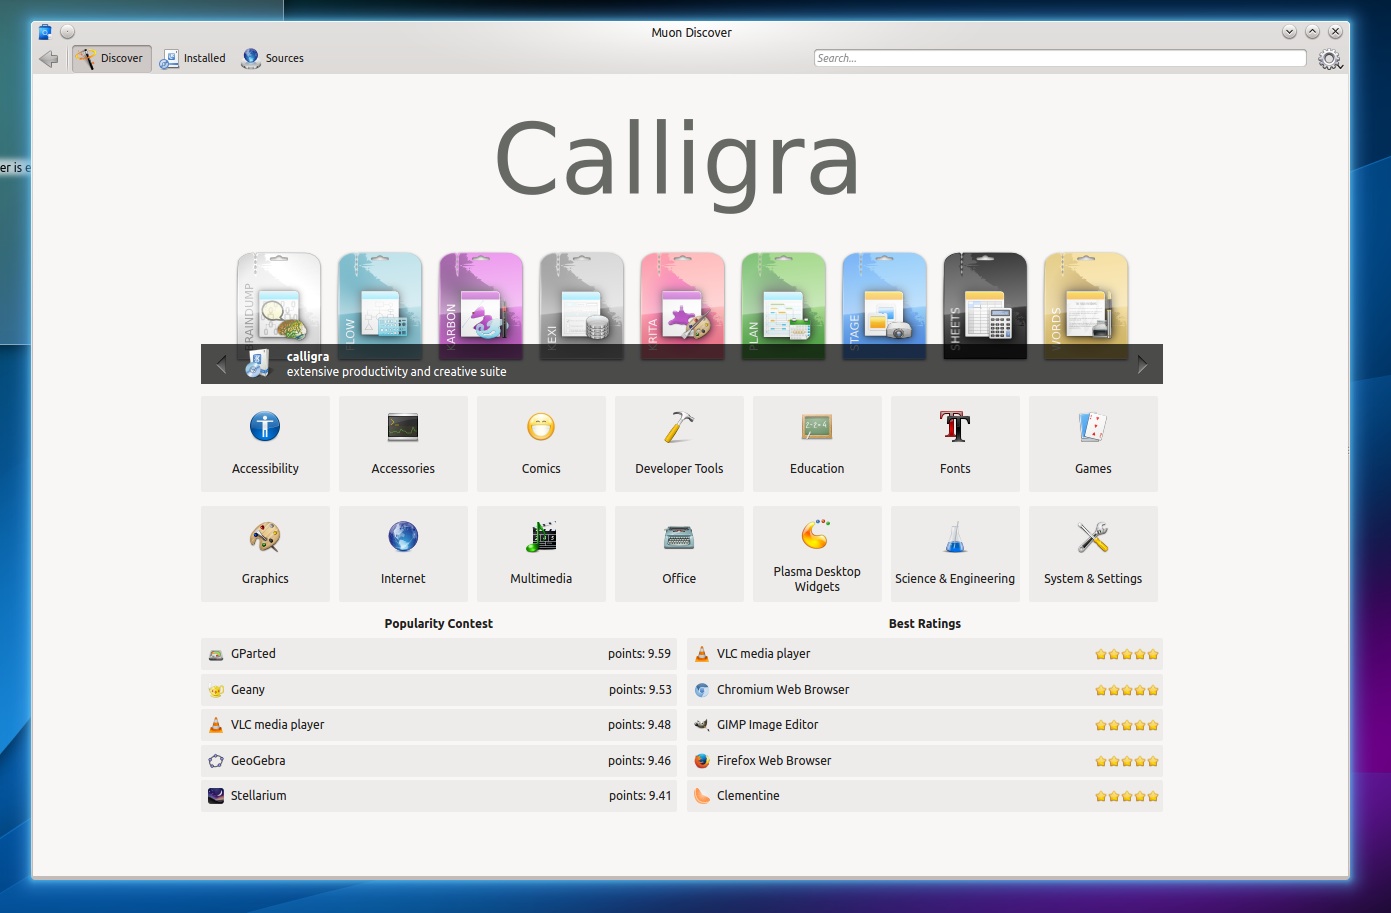Open the Plasma Desktop Widgets category

click(x=817, y=554)
